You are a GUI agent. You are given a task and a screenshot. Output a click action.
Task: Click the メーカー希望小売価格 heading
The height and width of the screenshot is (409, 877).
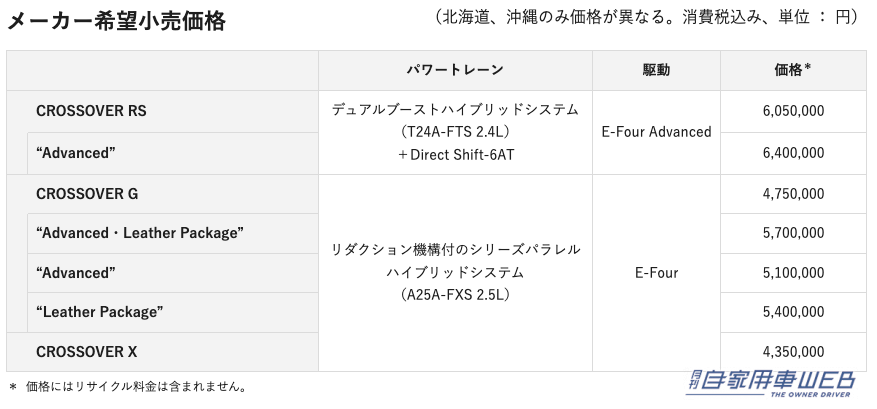(x=116, y=20)
